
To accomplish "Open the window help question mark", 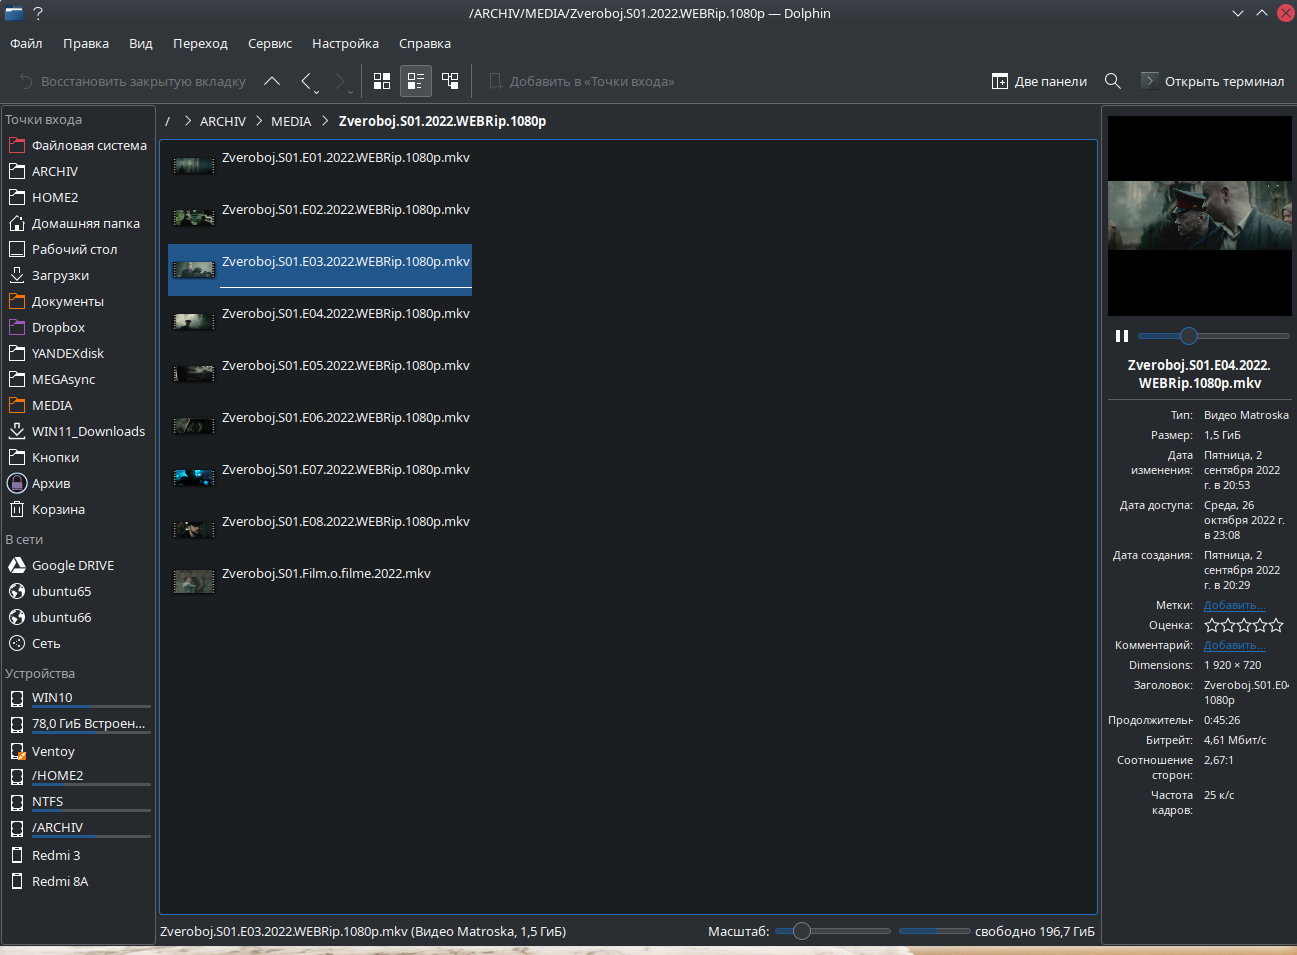I will click(38, 13).
